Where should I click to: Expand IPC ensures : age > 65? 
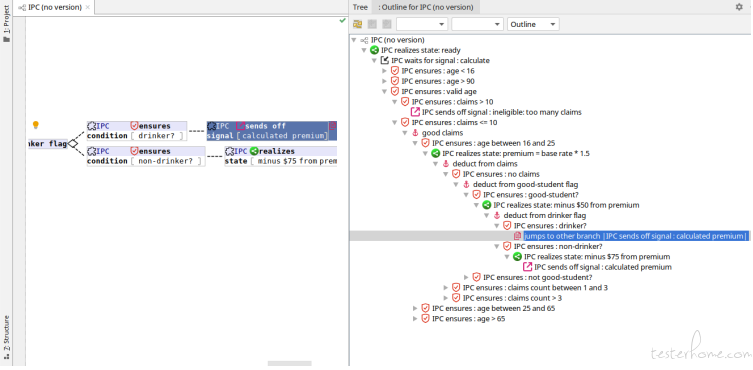click(x=415, y=319)
